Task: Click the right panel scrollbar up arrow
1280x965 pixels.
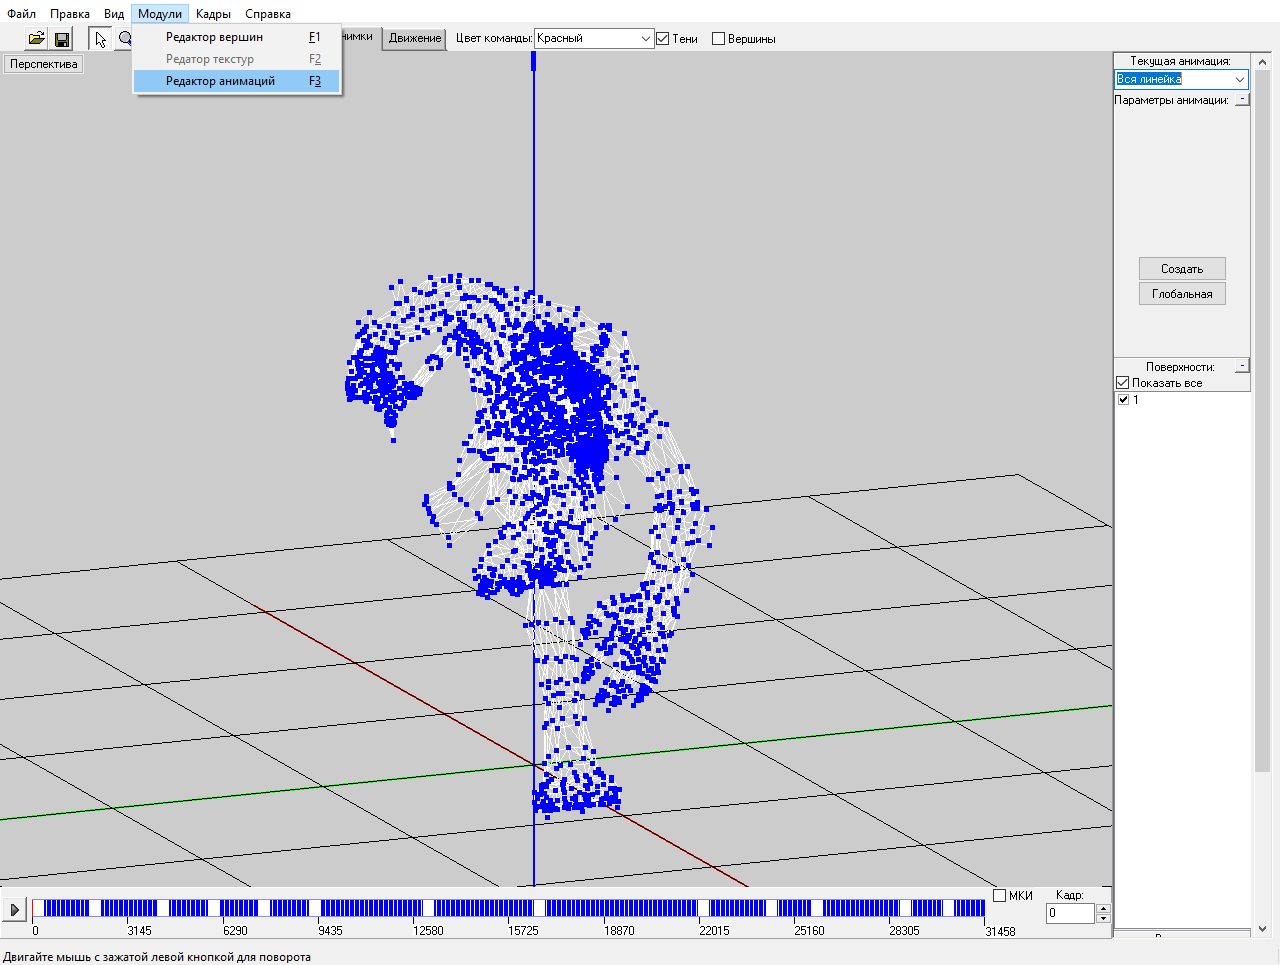Action: pyautogui.click(x=1262, y=61)
